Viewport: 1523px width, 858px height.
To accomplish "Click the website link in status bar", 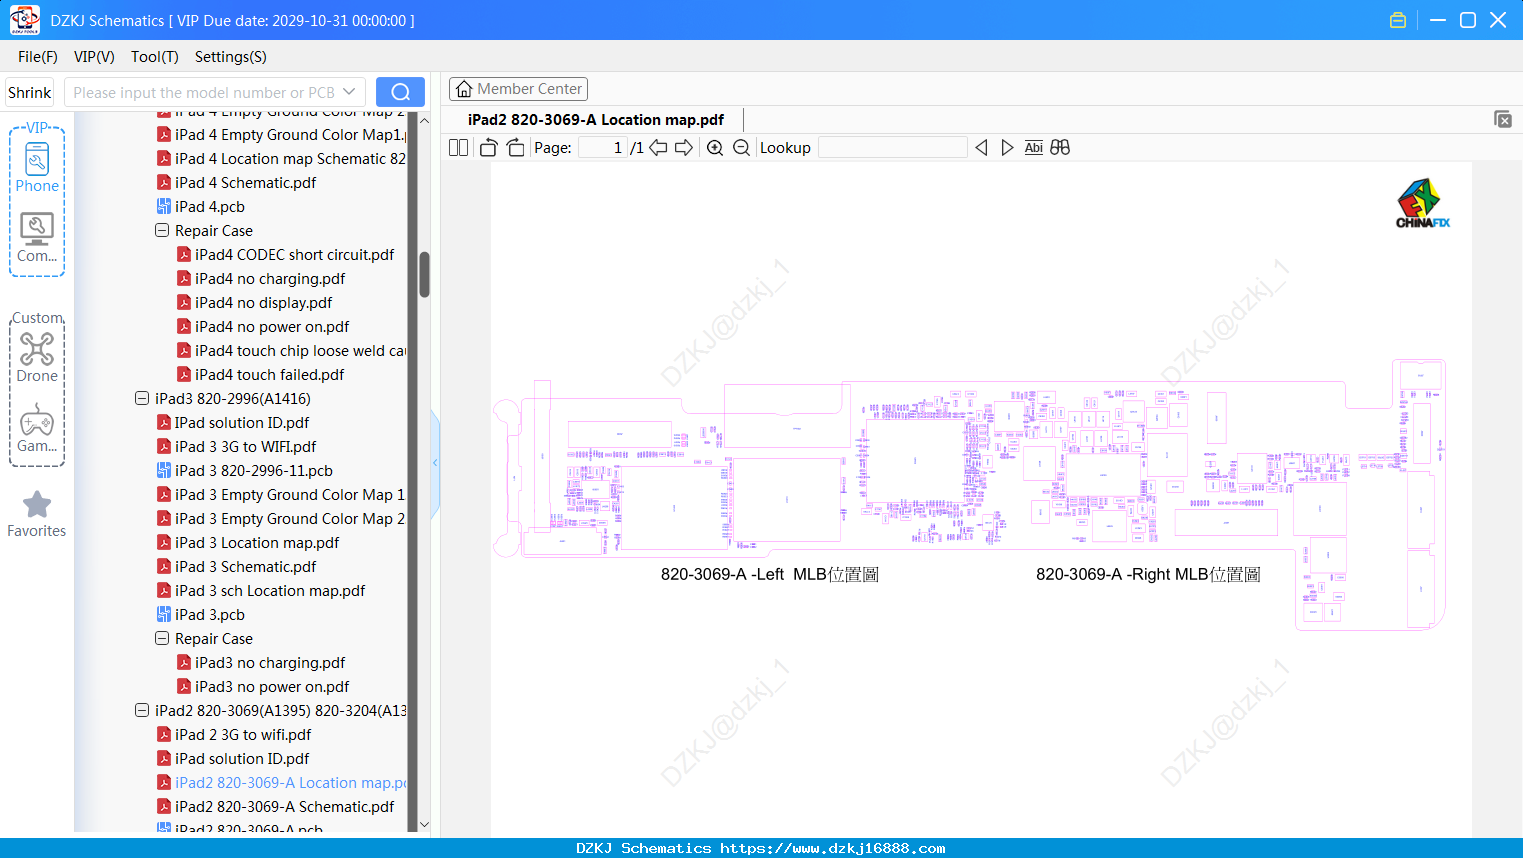I will (x=833, y=848).
